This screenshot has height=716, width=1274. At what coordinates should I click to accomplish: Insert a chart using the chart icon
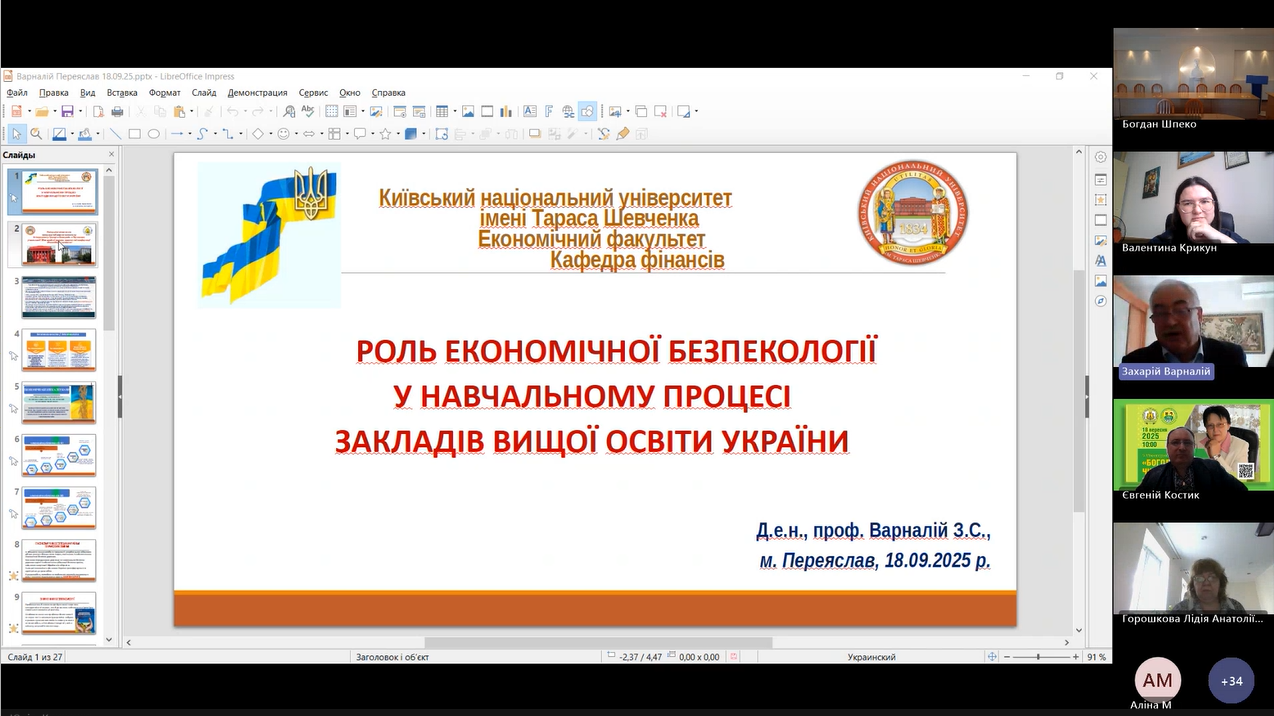tap(506, 112)
